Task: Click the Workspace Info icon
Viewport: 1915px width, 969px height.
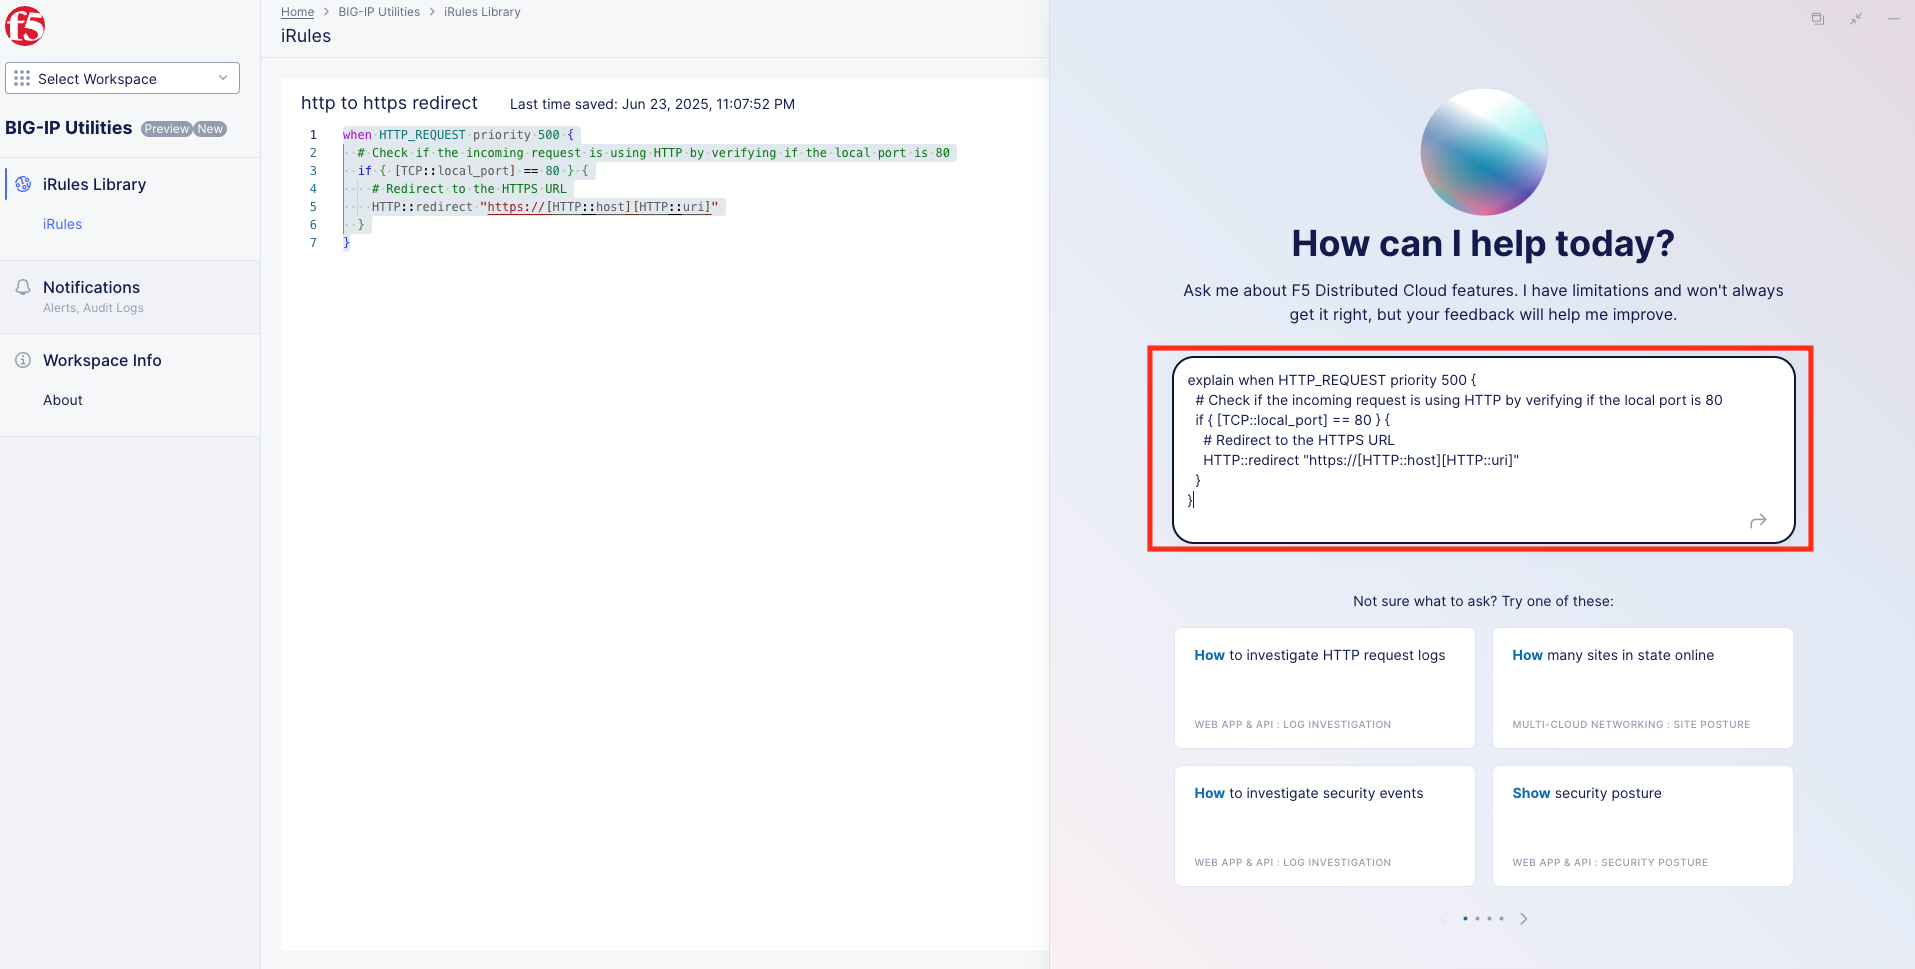Action: 23,360
